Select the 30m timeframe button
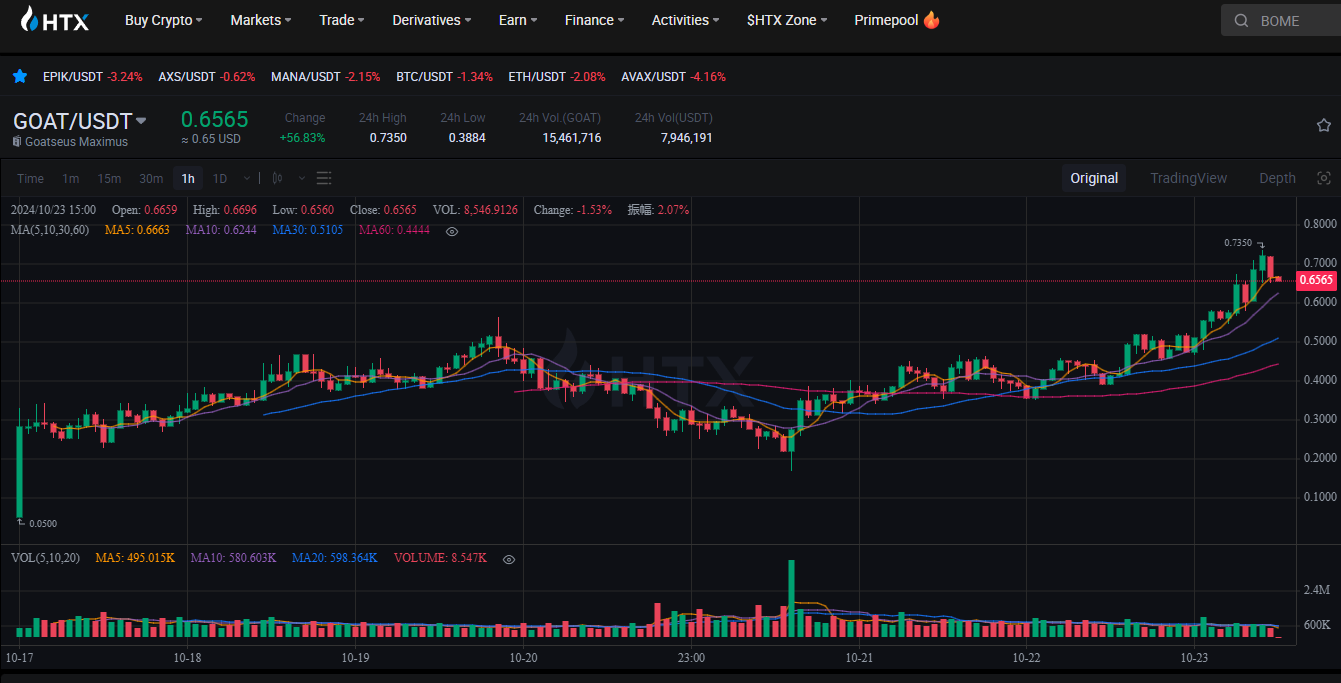Image resolution: width=1341 pixels, height=683 pixels. point(150,178)
